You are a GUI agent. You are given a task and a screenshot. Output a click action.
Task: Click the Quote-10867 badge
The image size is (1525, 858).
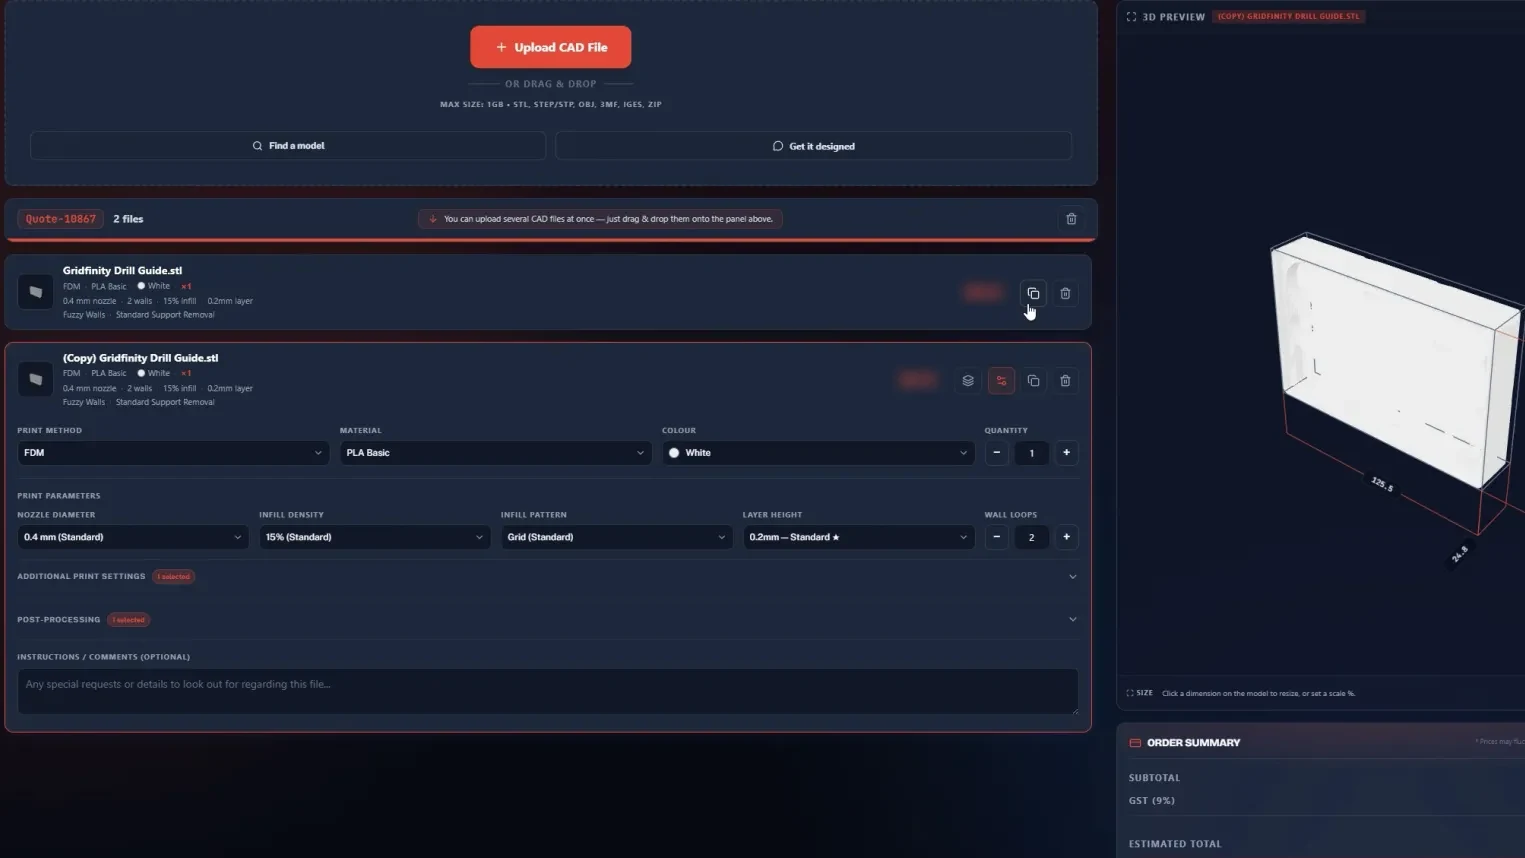tap(61, 219)
